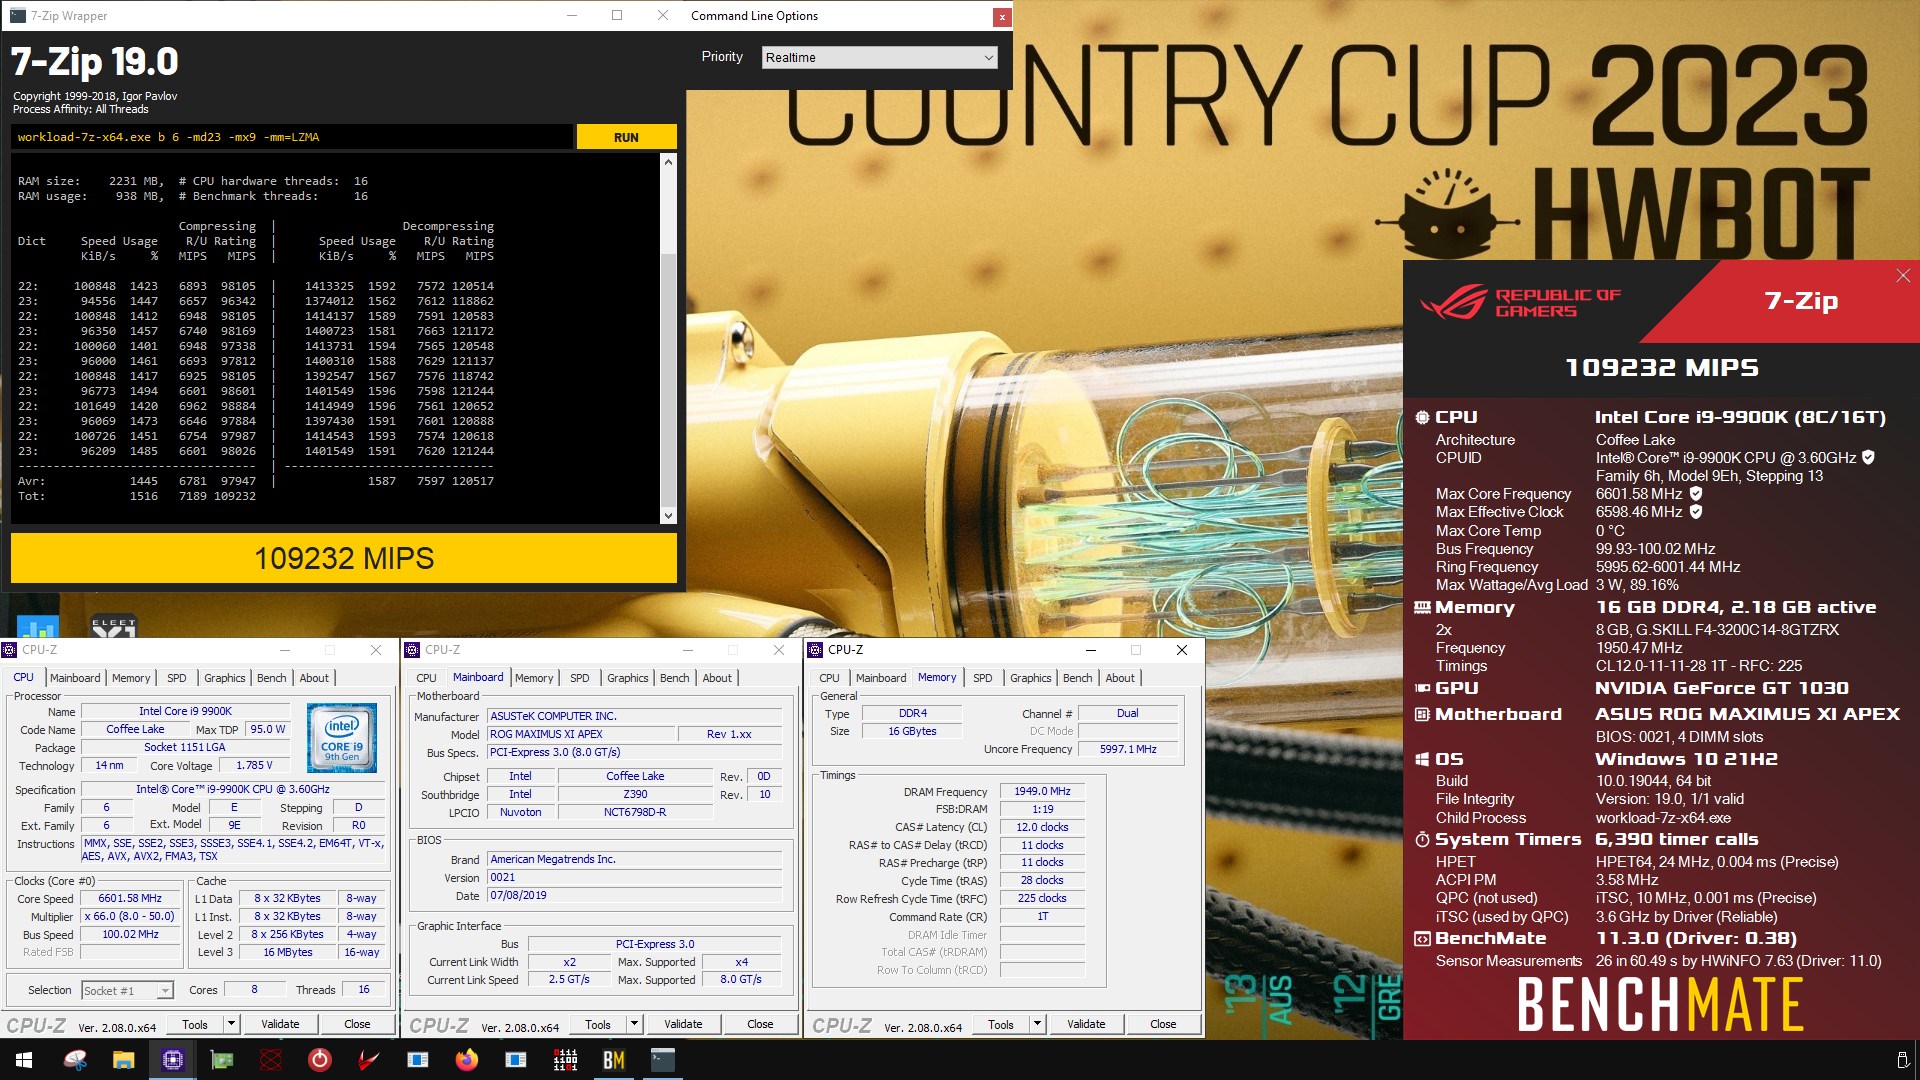Viewport: 1920px width, 1080px height.
Task: Click the GPU section icon in BenchMate panel
Action: [1422, 689]
